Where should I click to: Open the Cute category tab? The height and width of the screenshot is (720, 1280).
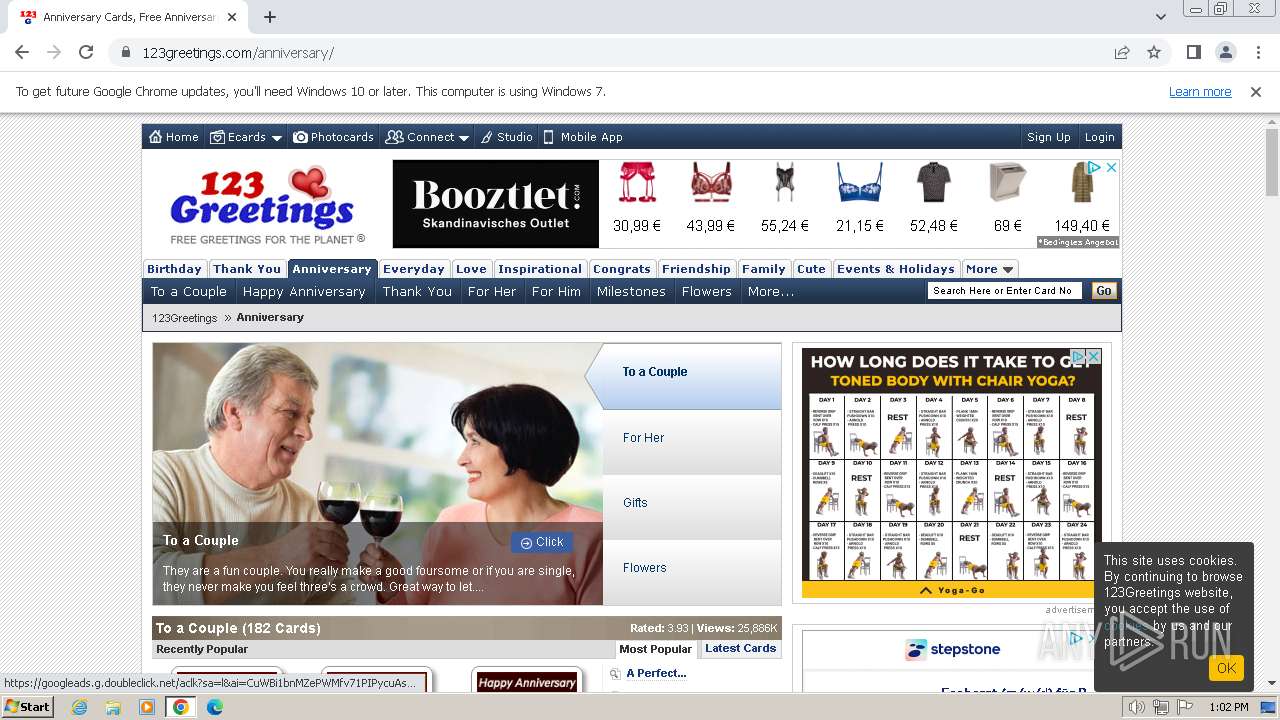(x=811, y=269)
